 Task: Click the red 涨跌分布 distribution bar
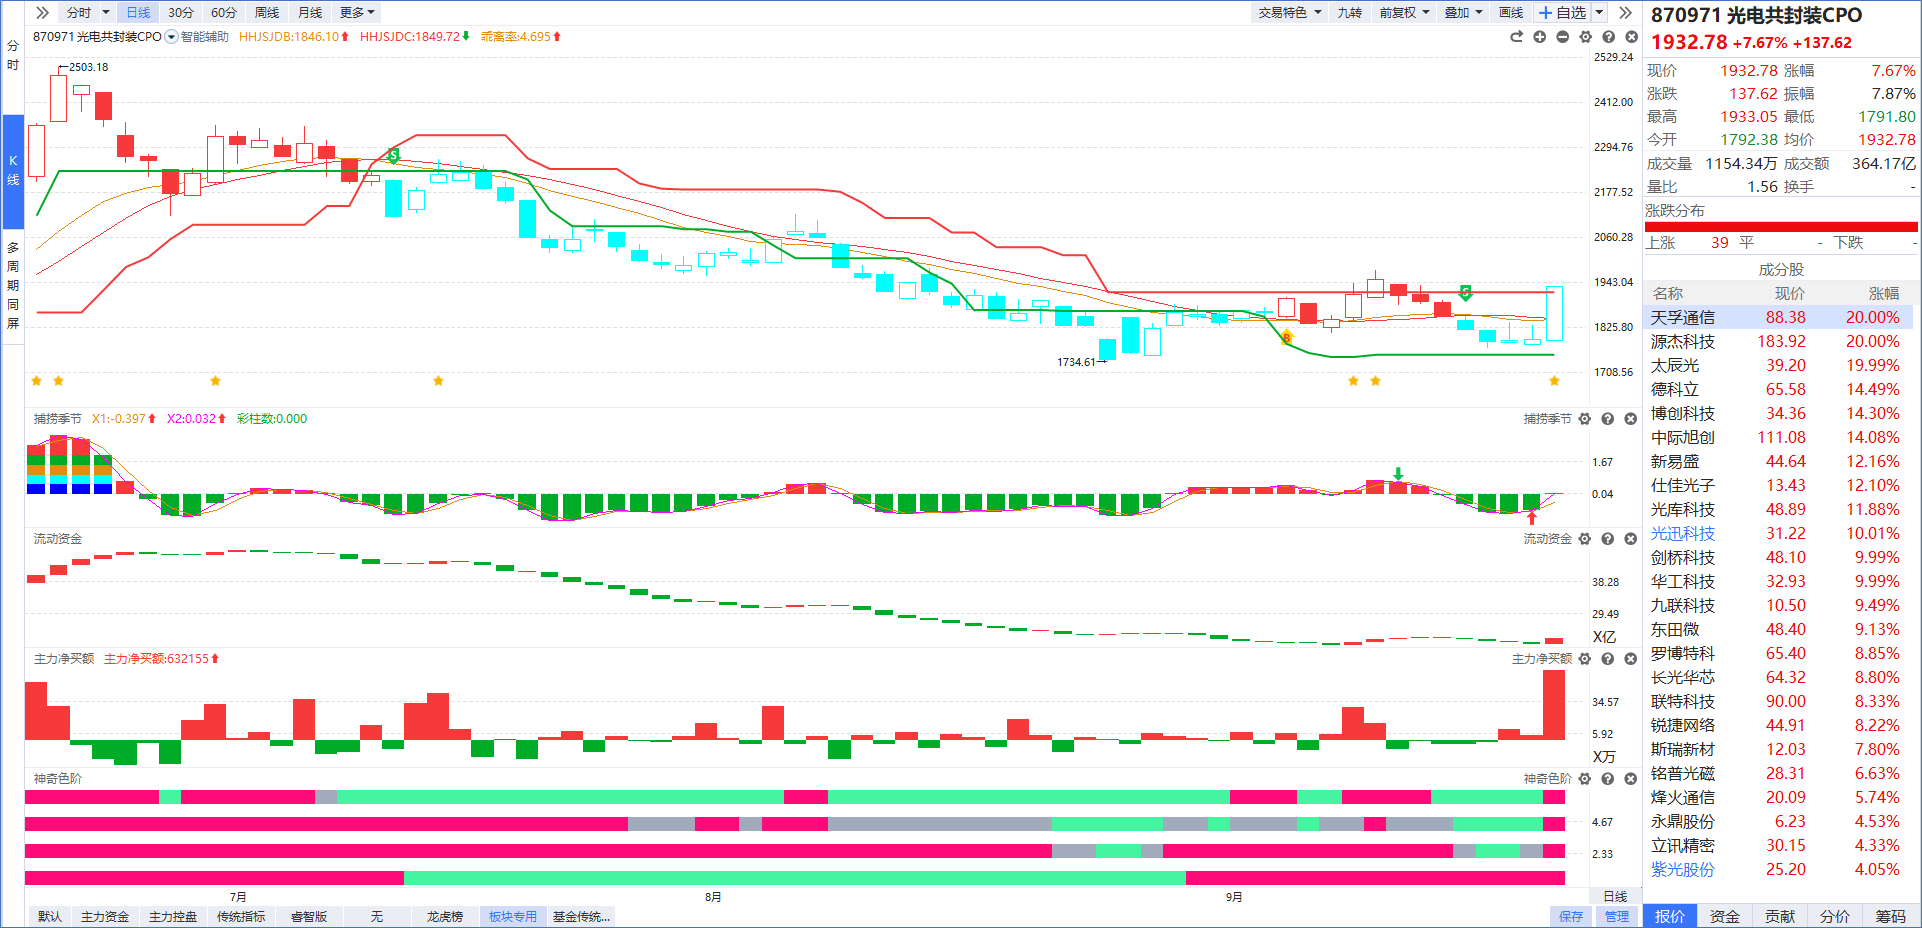click(1781, 227)
